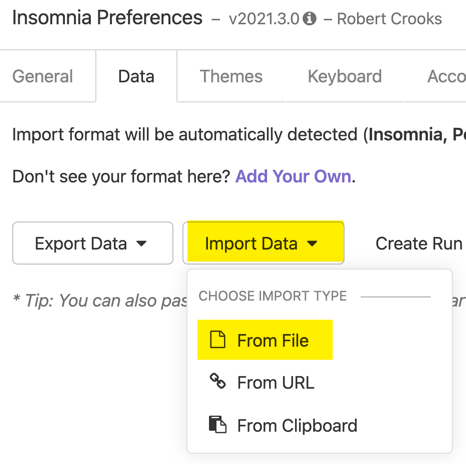The height and width of the screenshot is (464, 466).
Task: Expand the Export Data dropdown arrow
Action: [x=142, y=244]
